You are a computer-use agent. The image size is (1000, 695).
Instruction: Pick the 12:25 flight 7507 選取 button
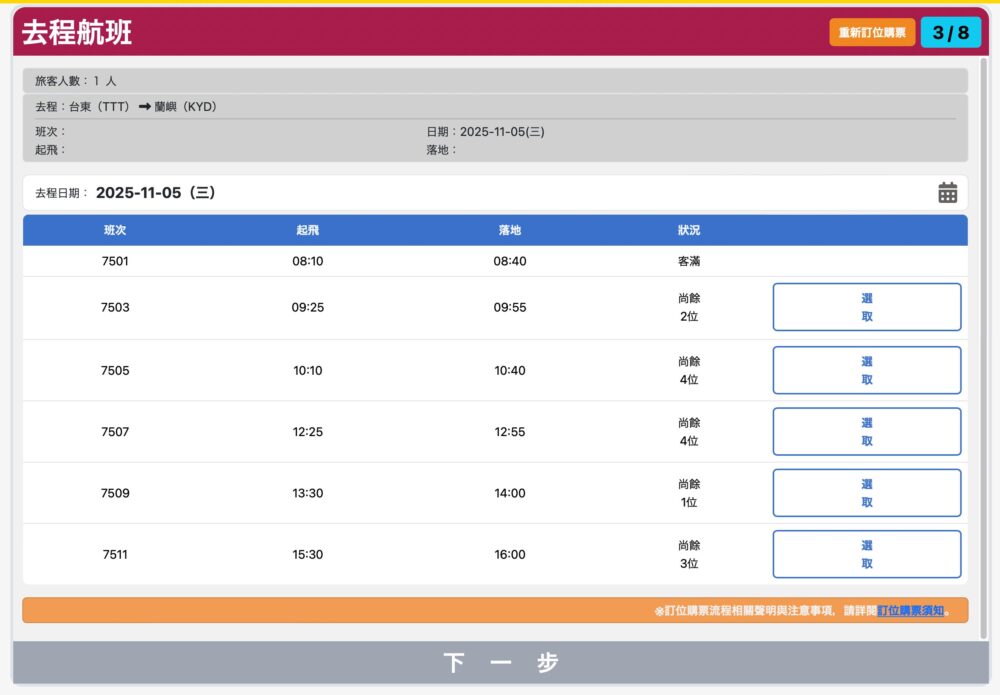866,432
